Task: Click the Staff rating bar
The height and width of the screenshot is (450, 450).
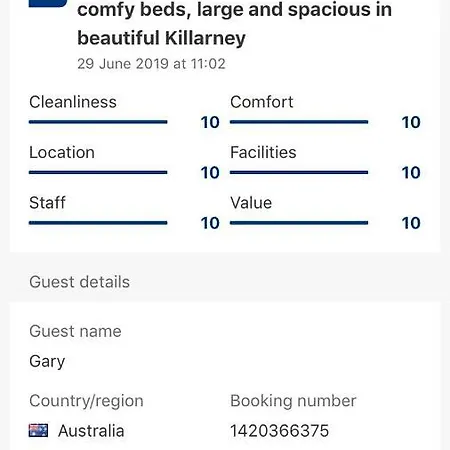Action: point(98,223)
